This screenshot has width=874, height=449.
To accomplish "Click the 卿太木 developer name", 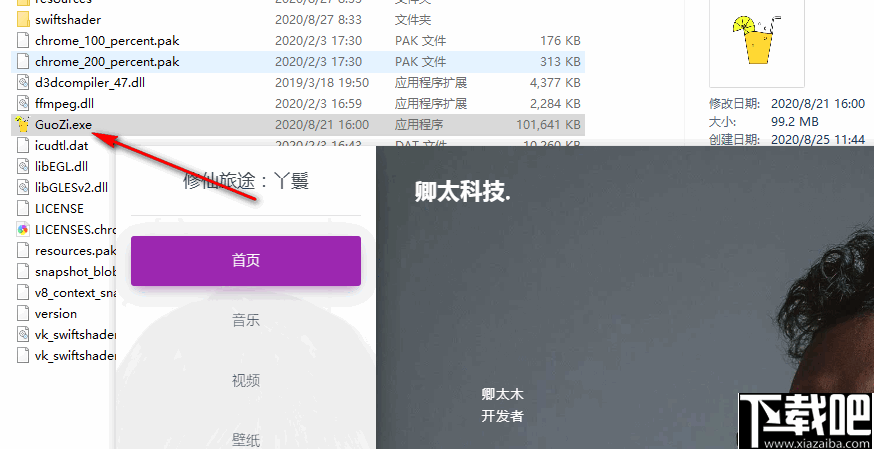I will pos(502,394).
